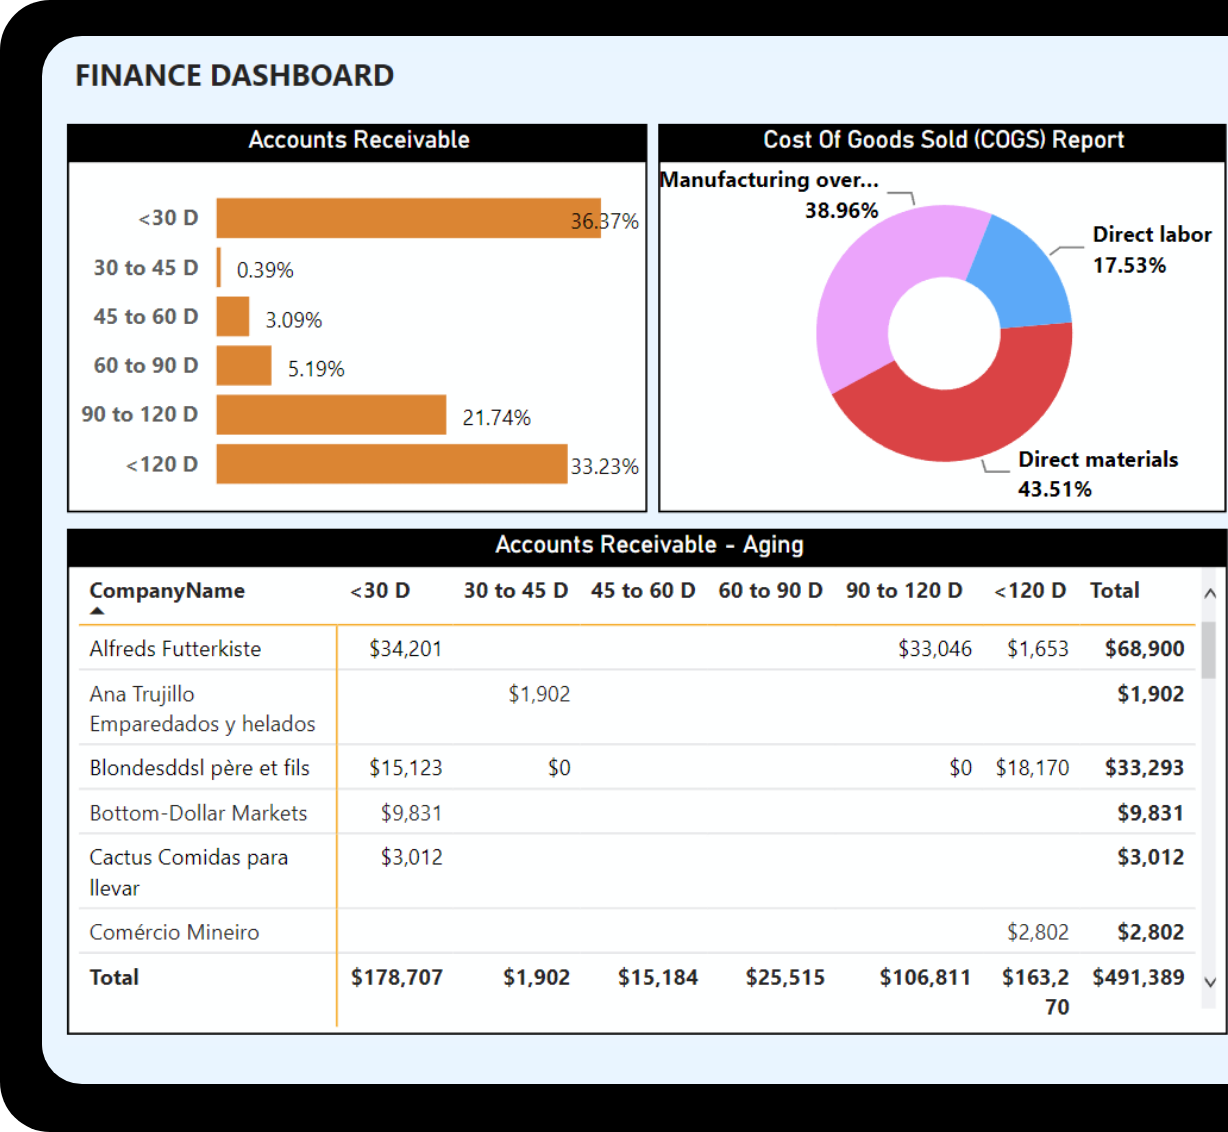Click the table's scroll down arrow
The image size is (1228, 1132).
(1209, 982)
